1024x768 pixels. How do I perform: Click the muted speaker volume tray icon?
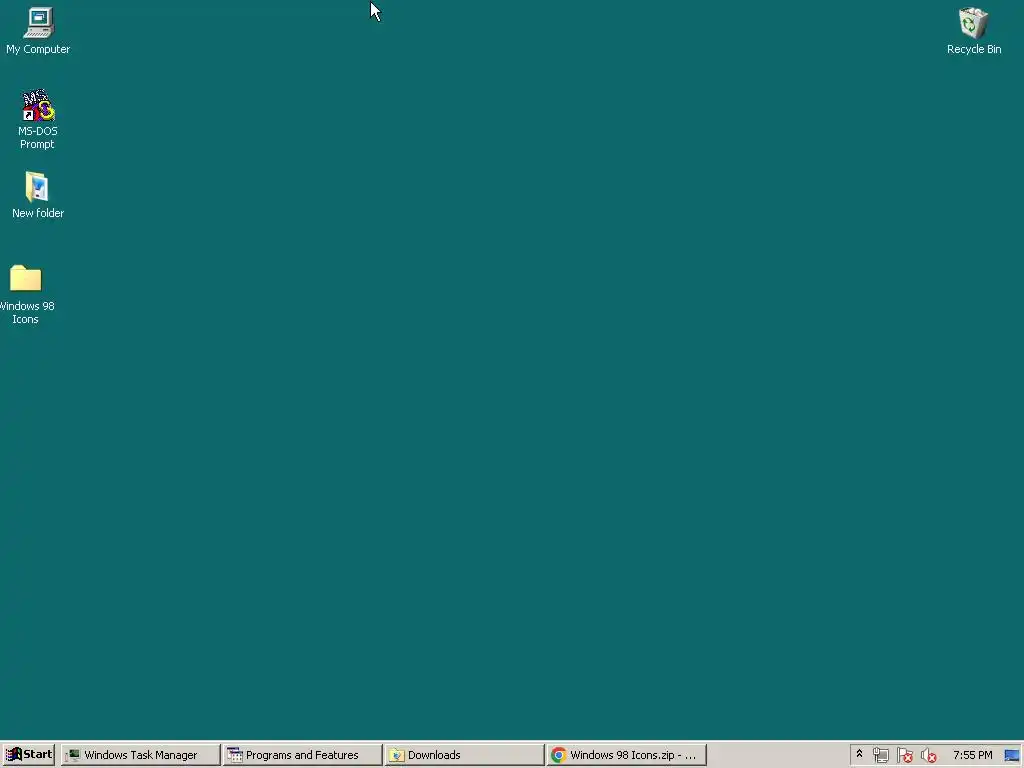(928, 756)
